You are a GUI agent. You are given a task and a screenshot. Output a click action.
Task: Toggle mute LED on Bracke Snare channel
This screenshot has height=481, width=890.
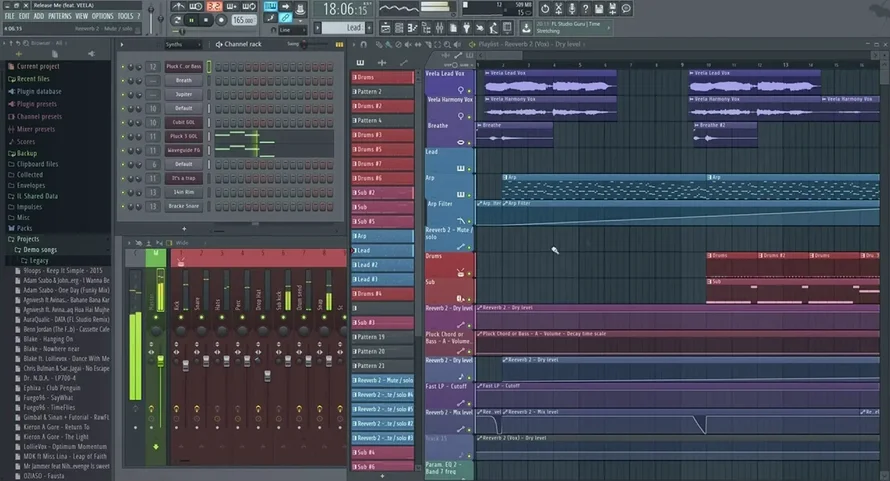125,205
